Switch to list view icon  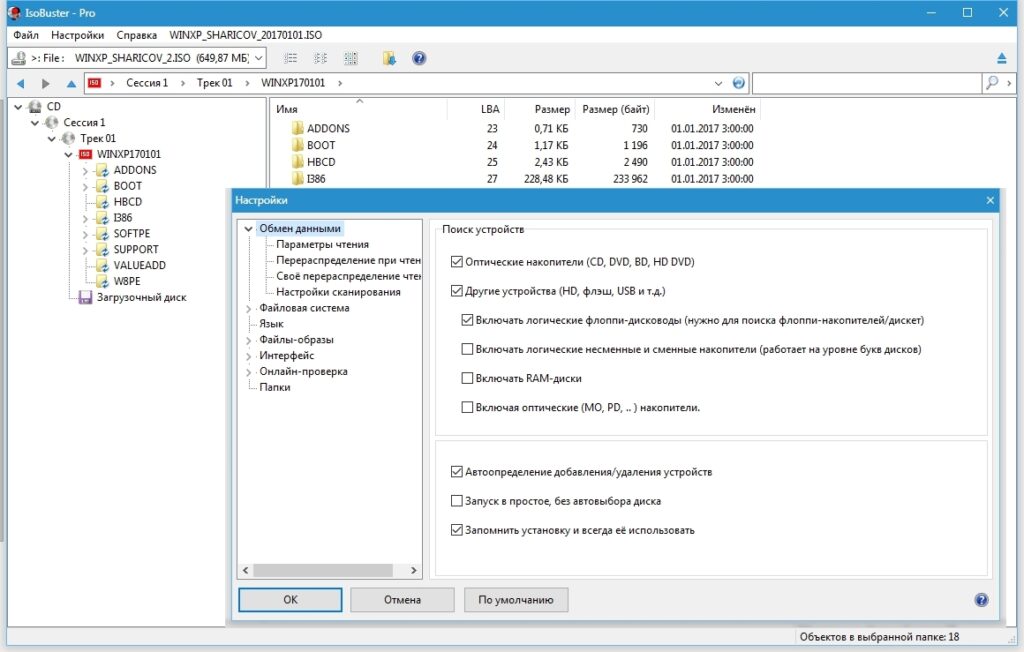coord(291,59)
